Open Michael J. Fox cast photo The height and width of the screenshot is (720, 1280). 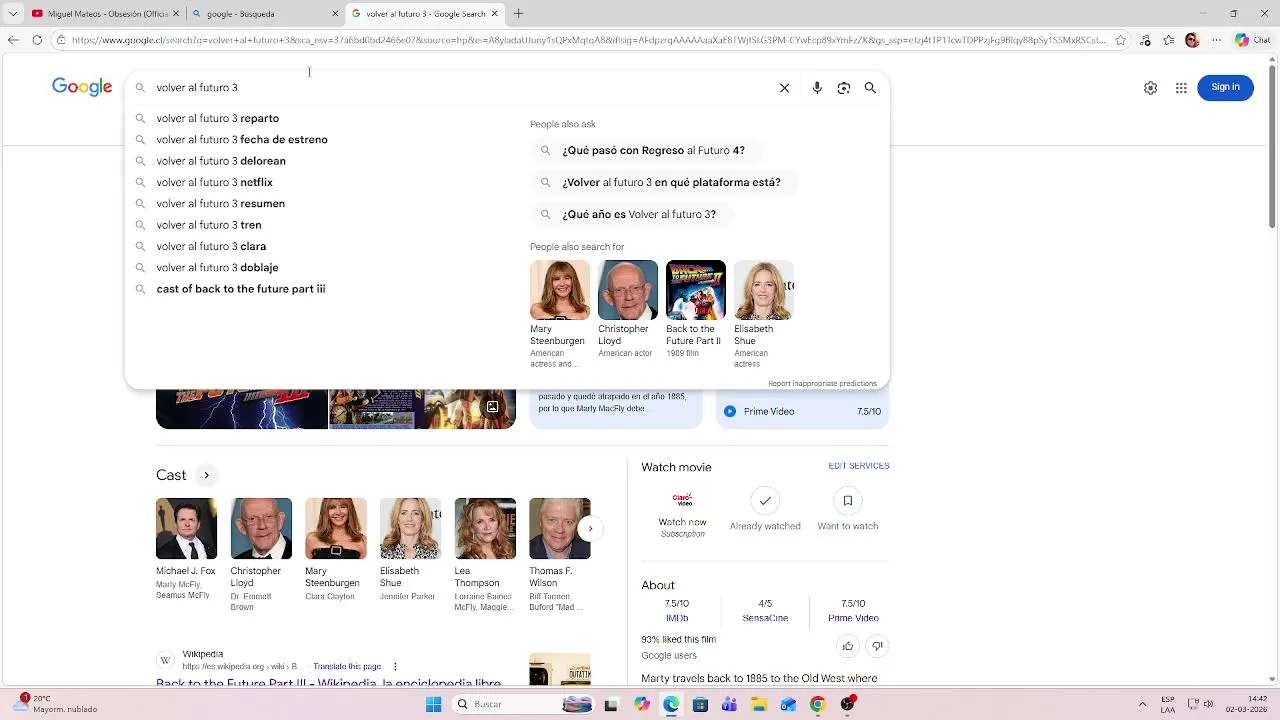(186, 529)
